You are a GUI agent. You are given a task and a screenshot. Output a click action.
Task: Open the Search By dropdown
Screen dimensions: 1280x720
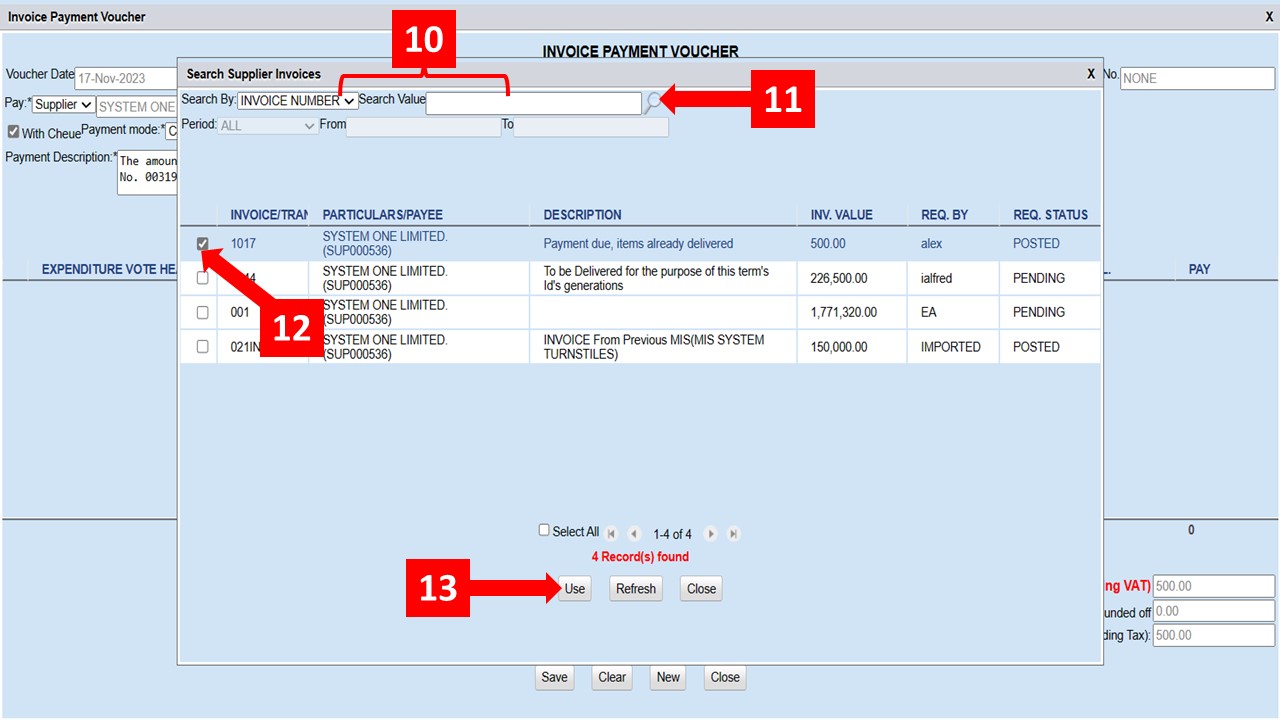point(297,101)
